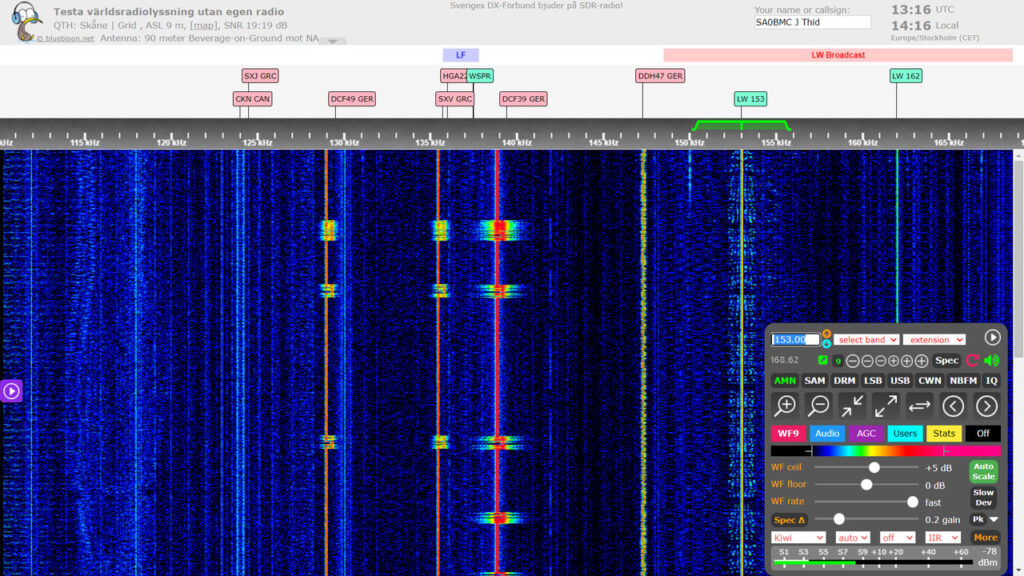Open the select band dropdown

coord(867,340)
